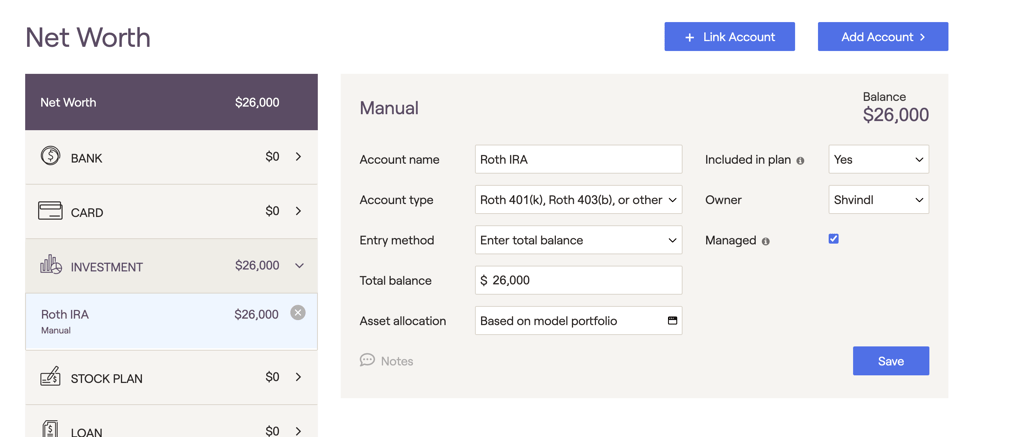
Task: Collapse the Investment section chevron
Action: pos(298,266)
